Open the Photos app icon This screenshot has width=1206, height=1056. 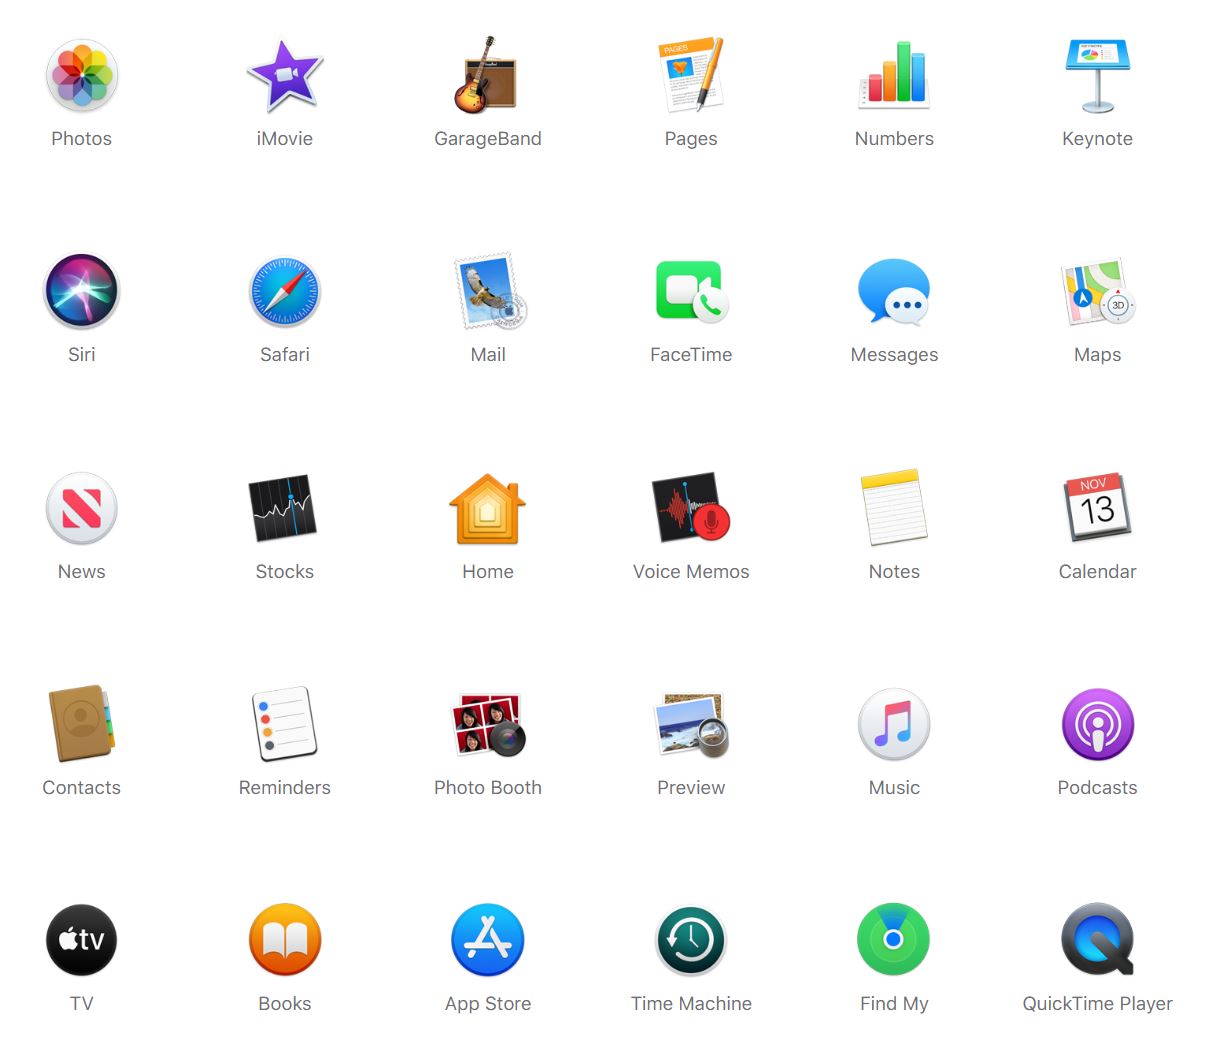[x=82, y=76]
